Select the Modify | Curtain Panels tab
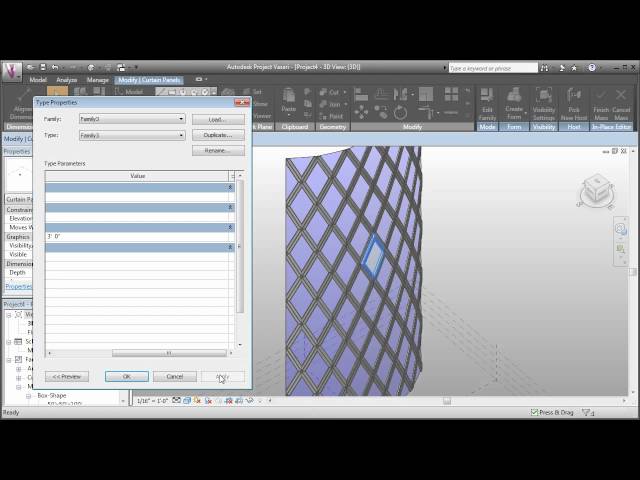The image size is (640, 480). (149, 80)
